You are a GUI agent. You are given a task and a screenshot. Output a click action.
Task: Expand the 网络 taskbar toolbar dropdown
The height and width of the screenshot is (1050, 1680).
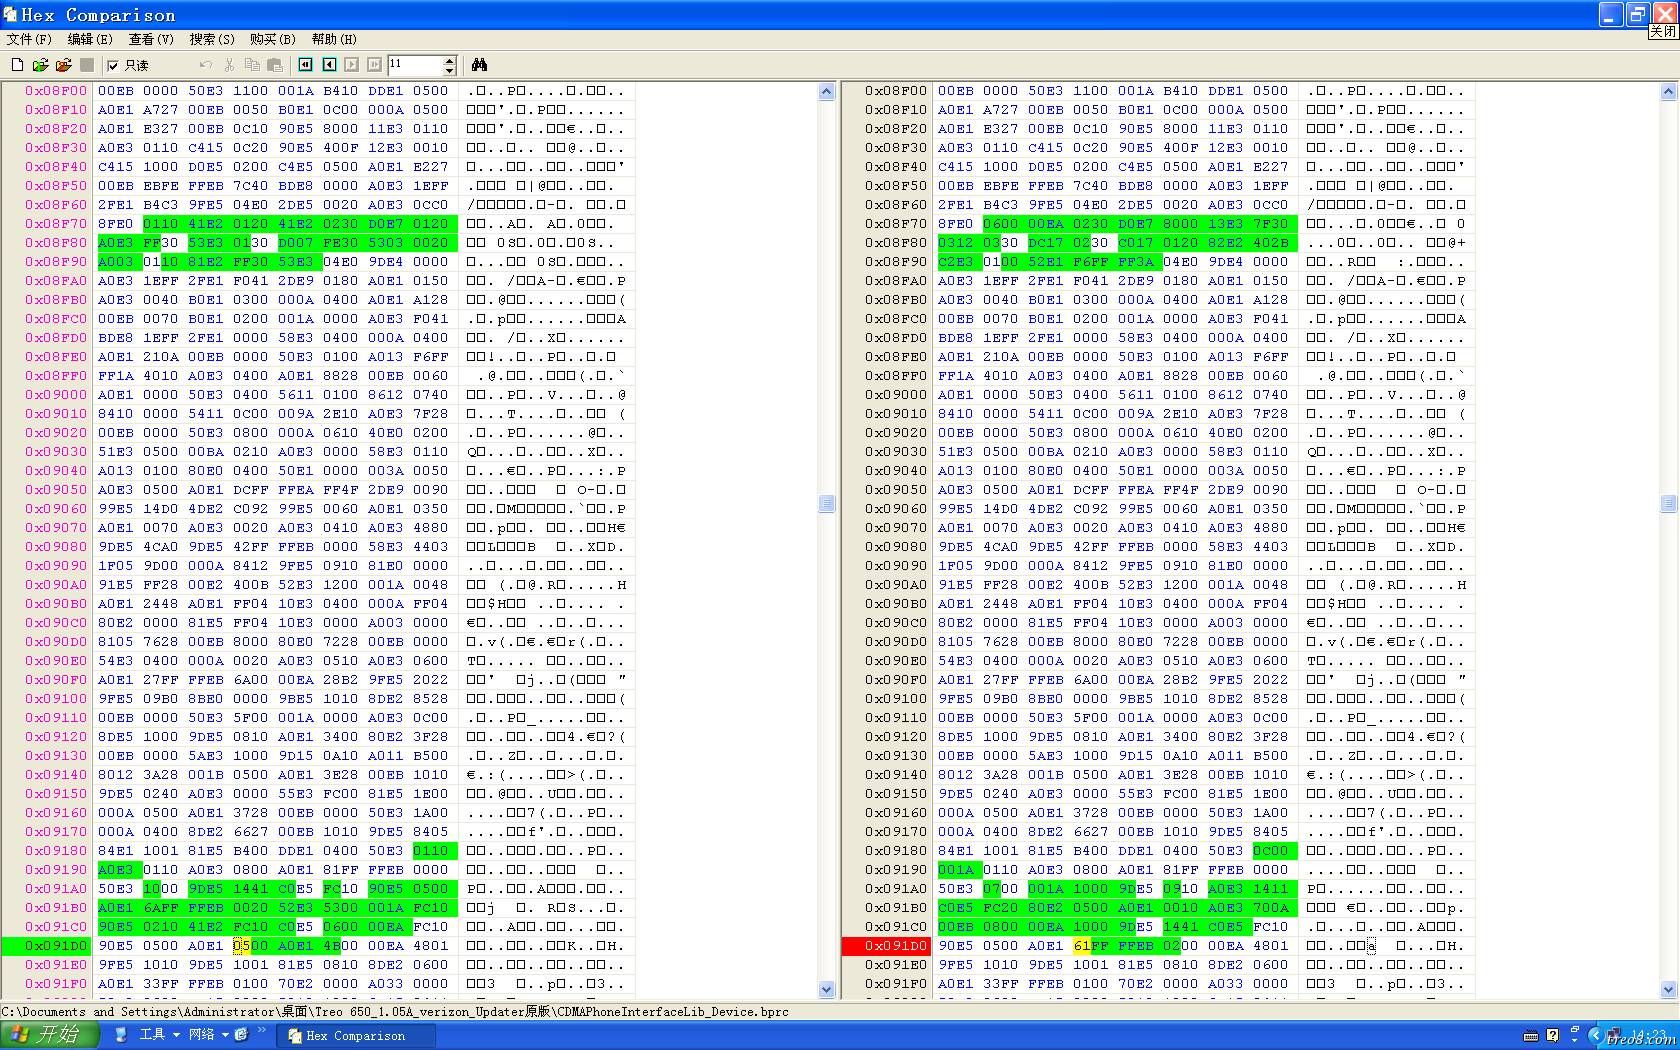[226, 1035]
